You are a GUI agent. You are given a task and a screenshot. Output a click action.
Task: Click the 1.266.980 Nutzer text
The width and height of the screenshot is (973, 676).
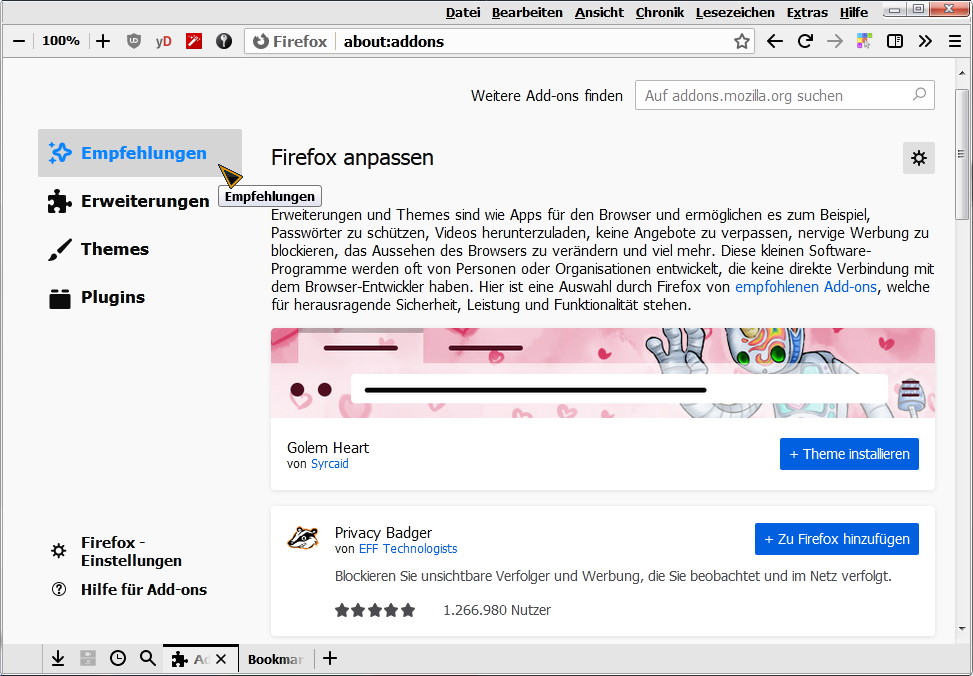496,610
